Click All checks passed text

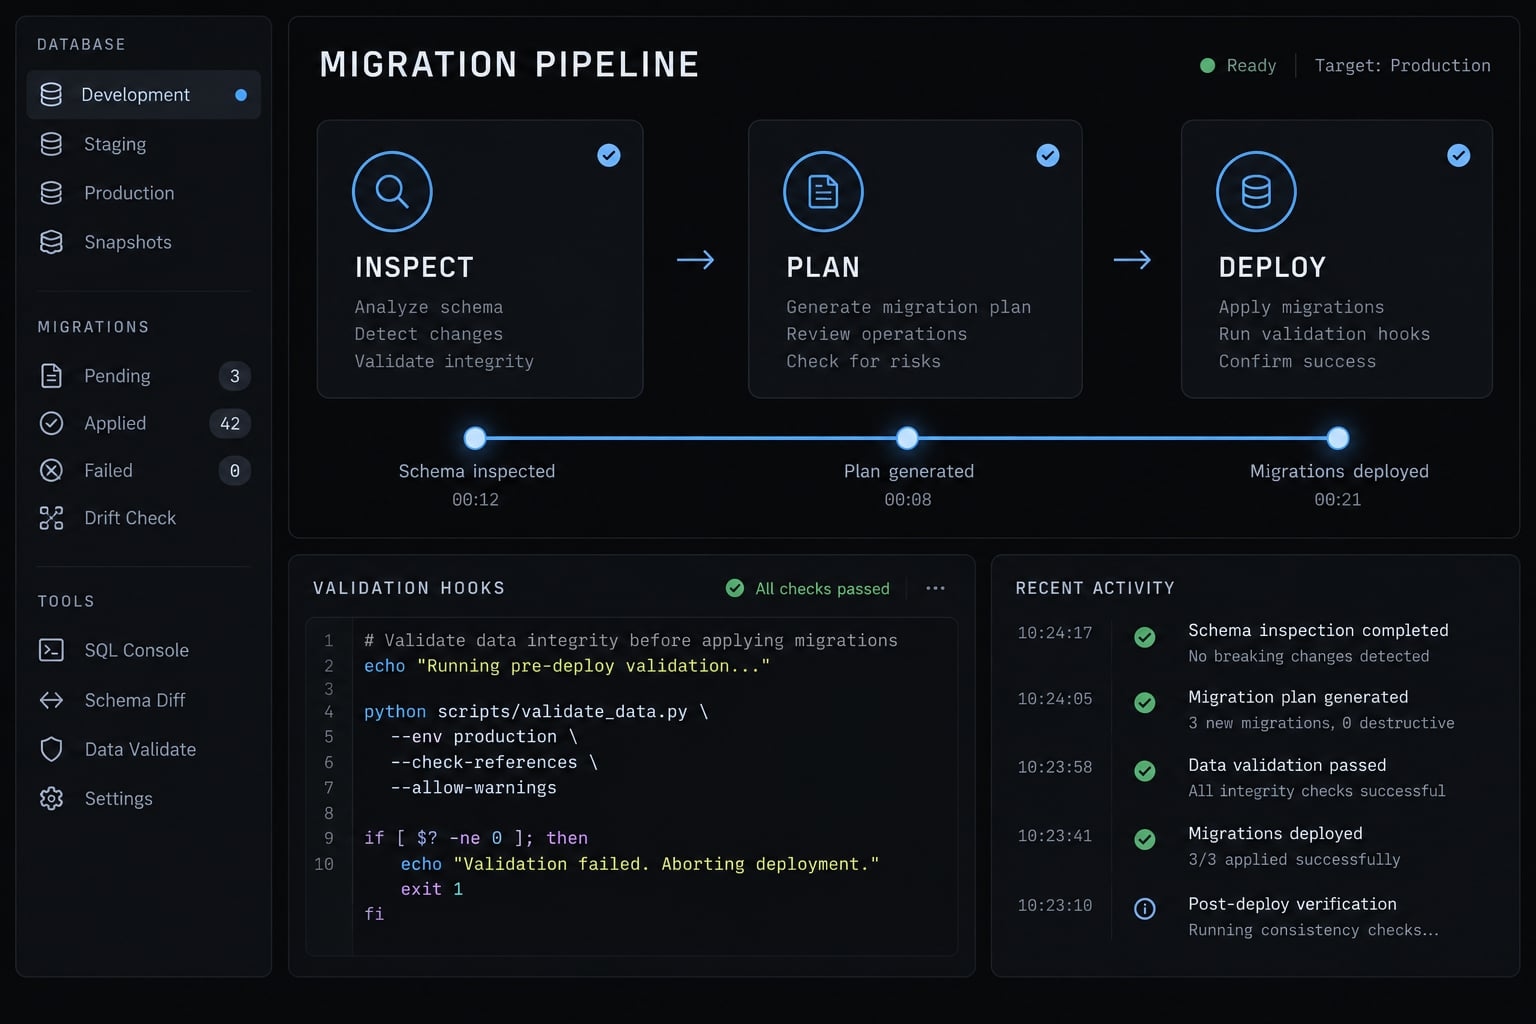pyautogui.click(x=822, y=589)
